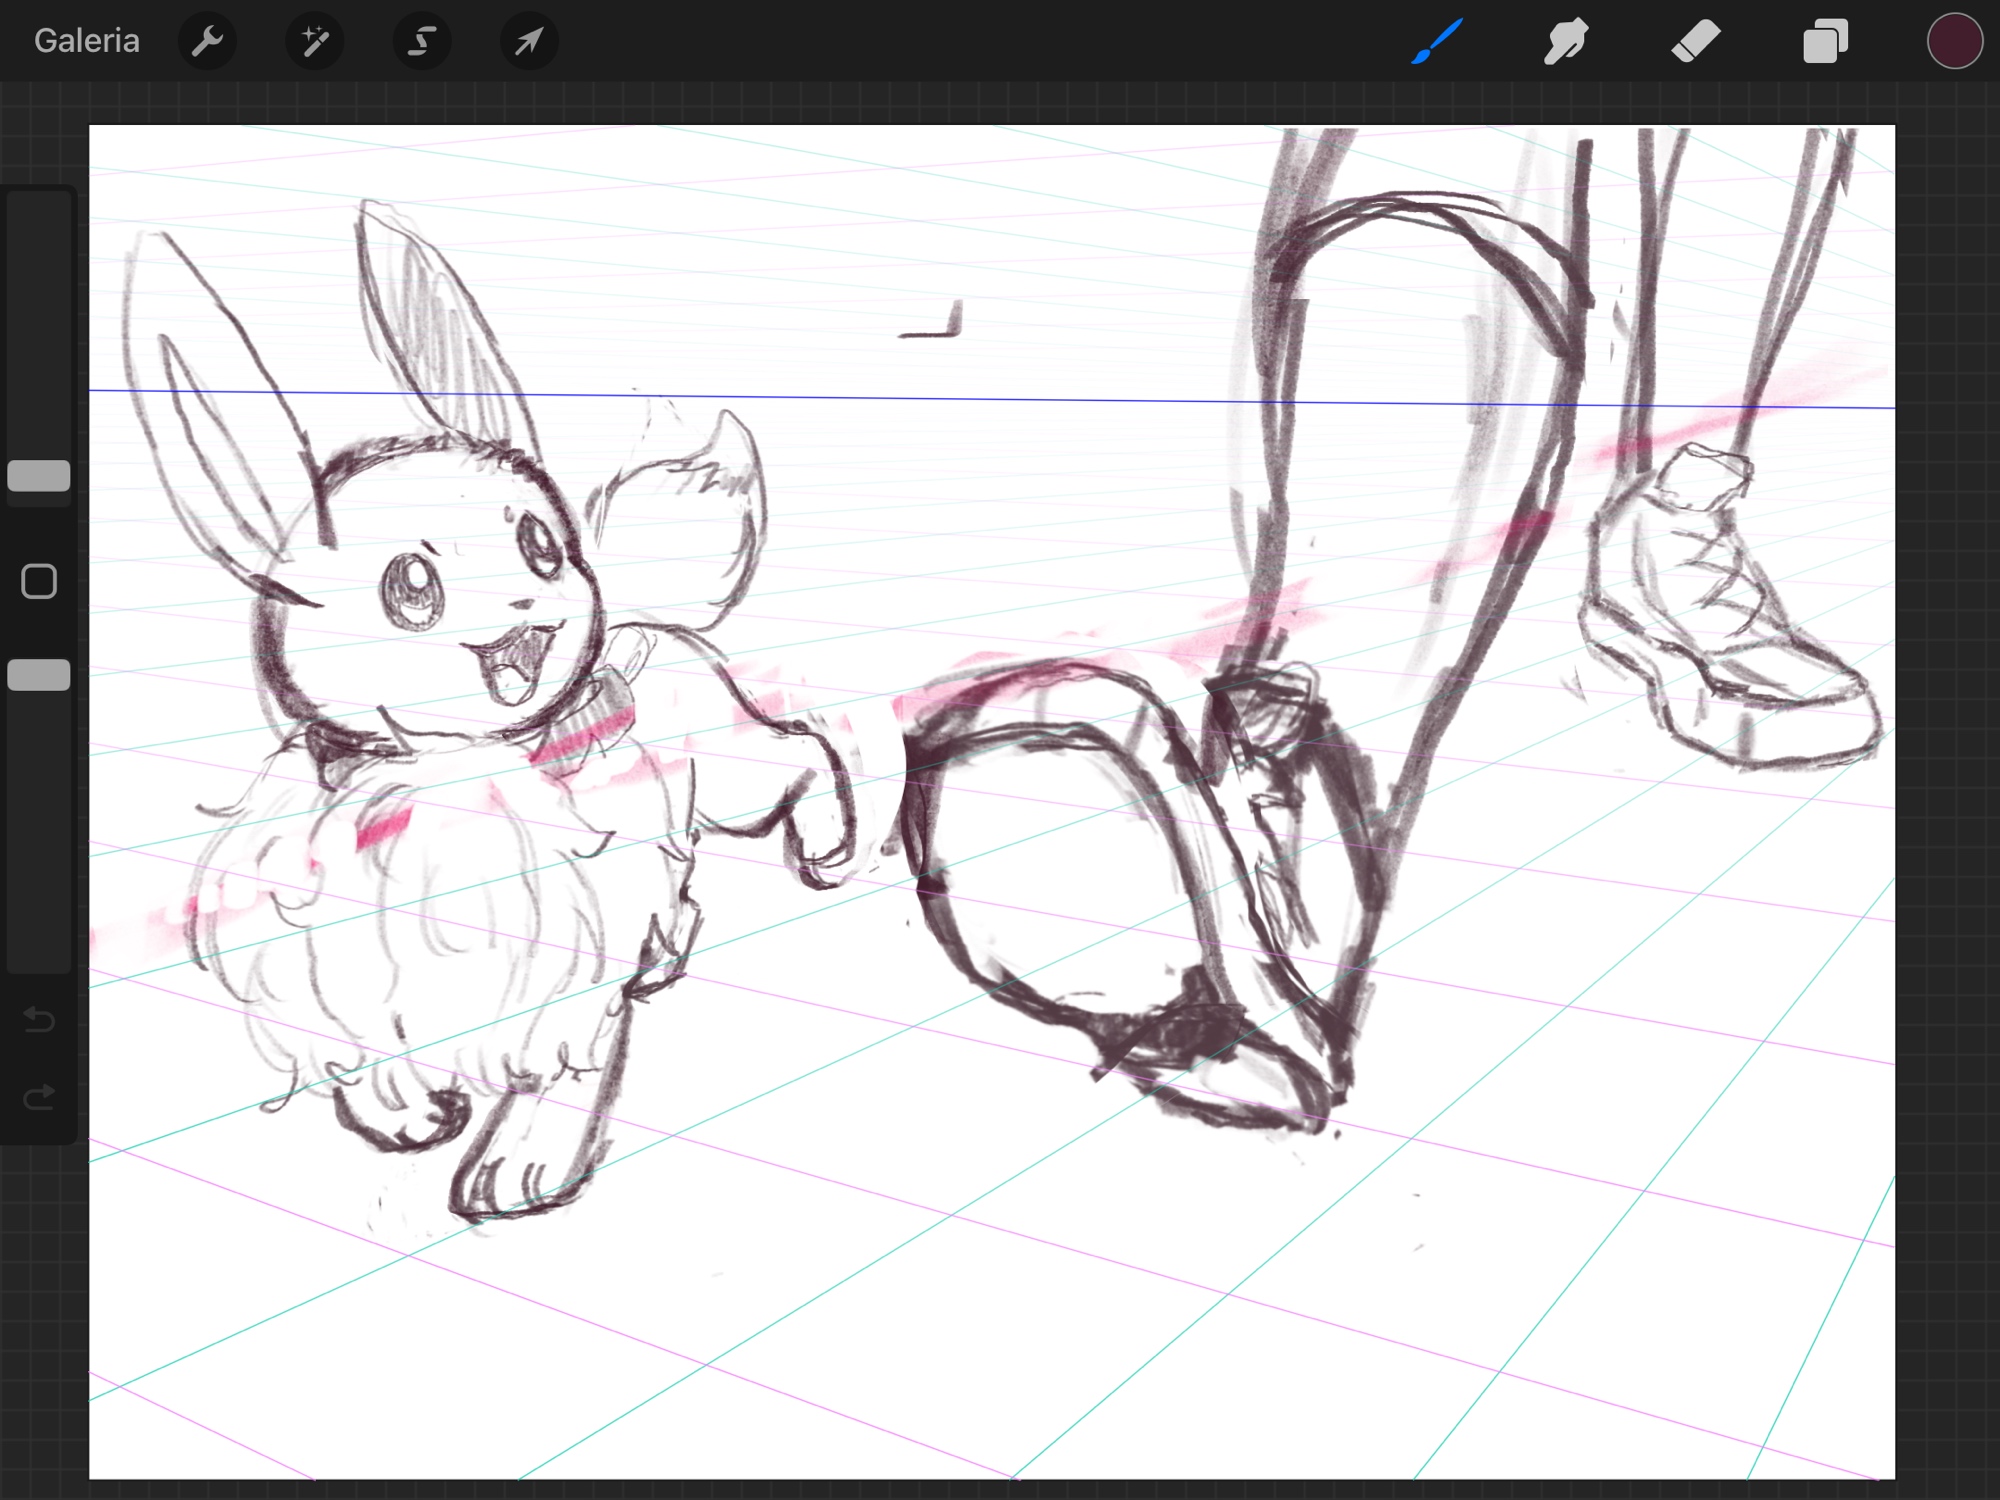2000x1500 pixels.
Task: Activate the Transform arrow tool
Action: (529, 41)
